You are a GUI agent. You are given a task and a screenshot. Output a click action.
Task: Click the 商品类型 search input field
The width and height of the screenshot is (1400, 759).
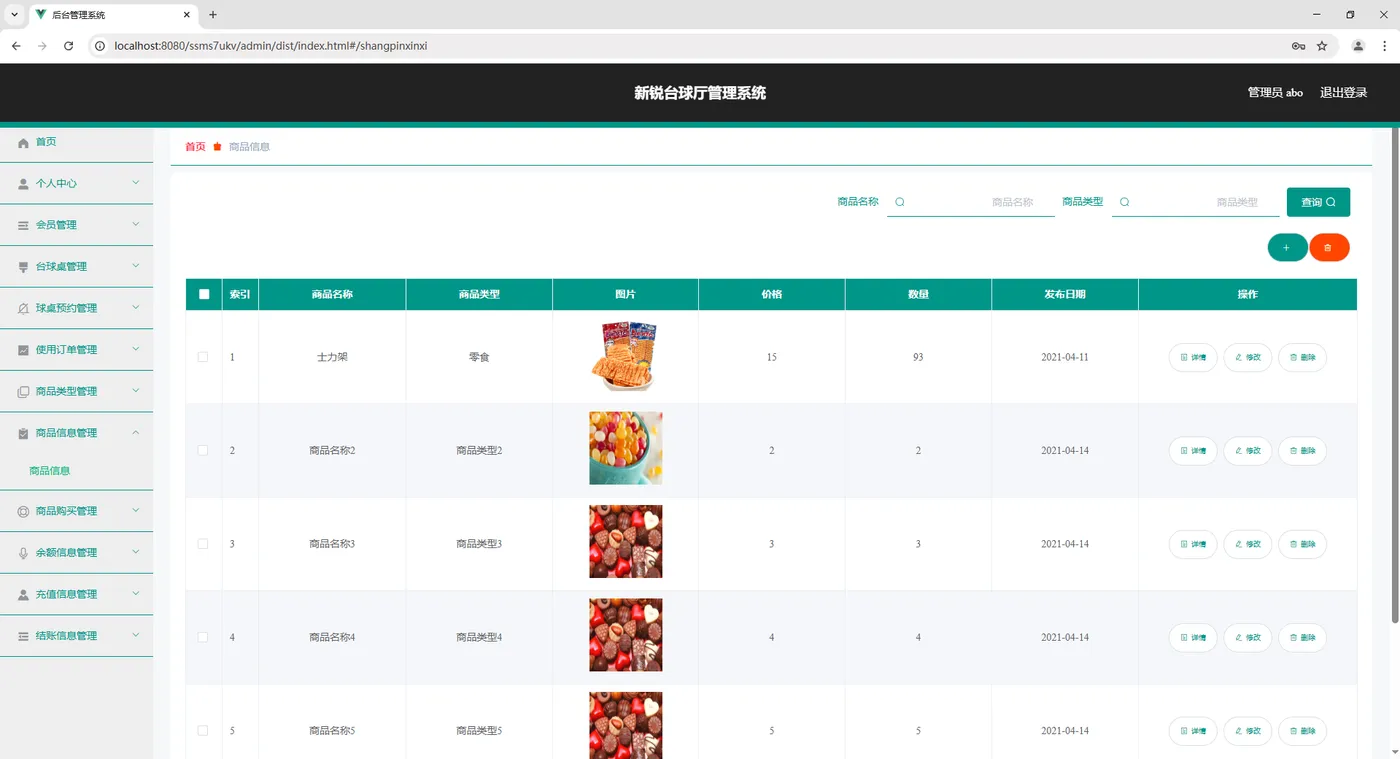(x=1196, y=202)
